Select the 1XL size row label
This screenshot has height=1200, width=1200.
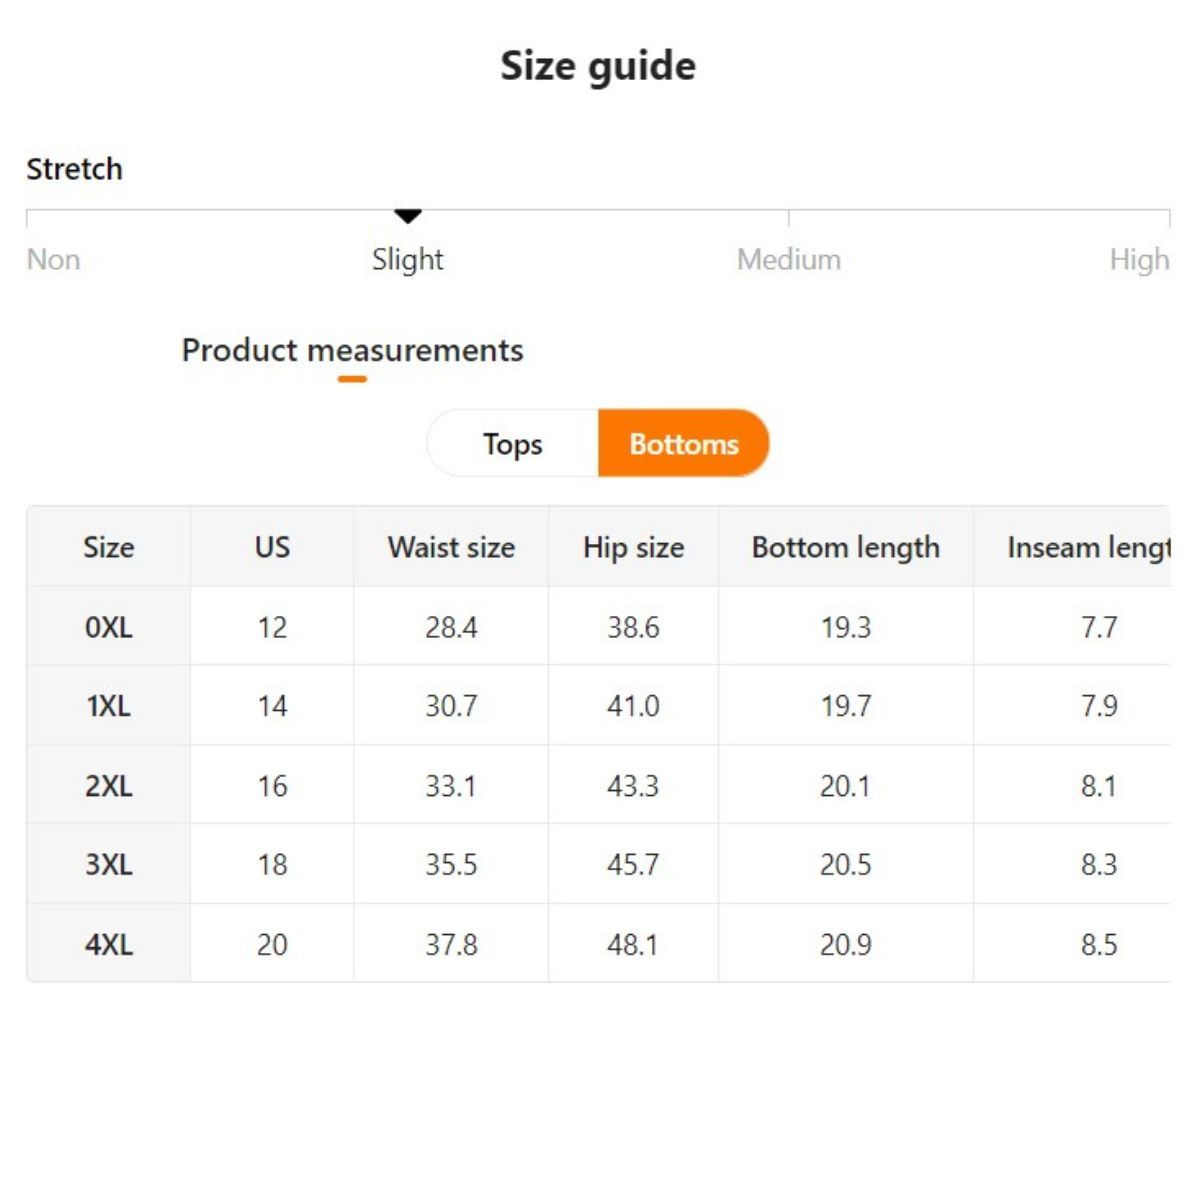108,706
